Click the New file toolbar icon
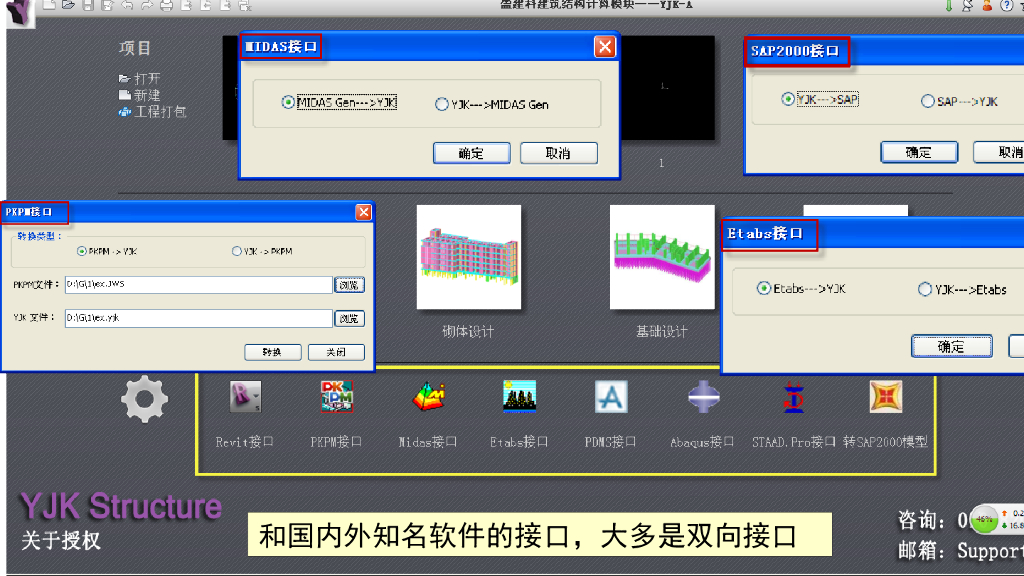 [x=49, y=5]
